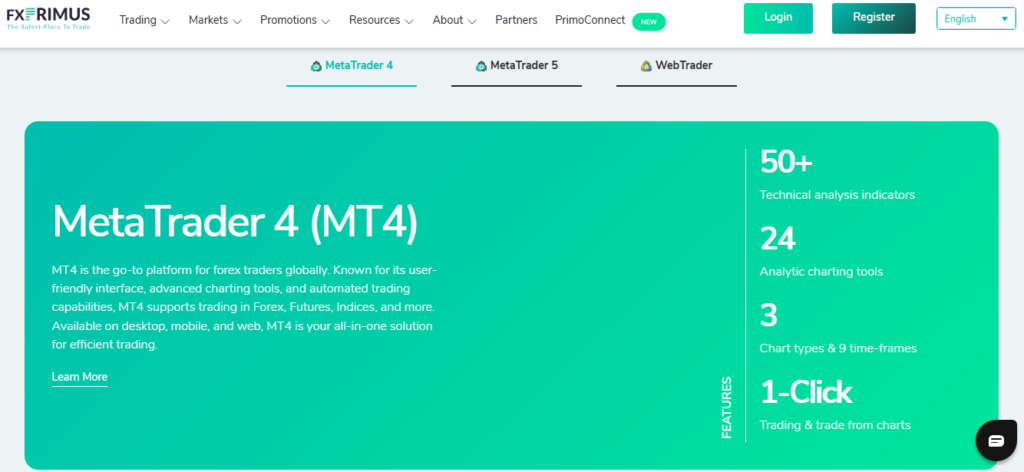1024x472 pixels.
Task: Follow the Learn More link
Action: [80, 377]
